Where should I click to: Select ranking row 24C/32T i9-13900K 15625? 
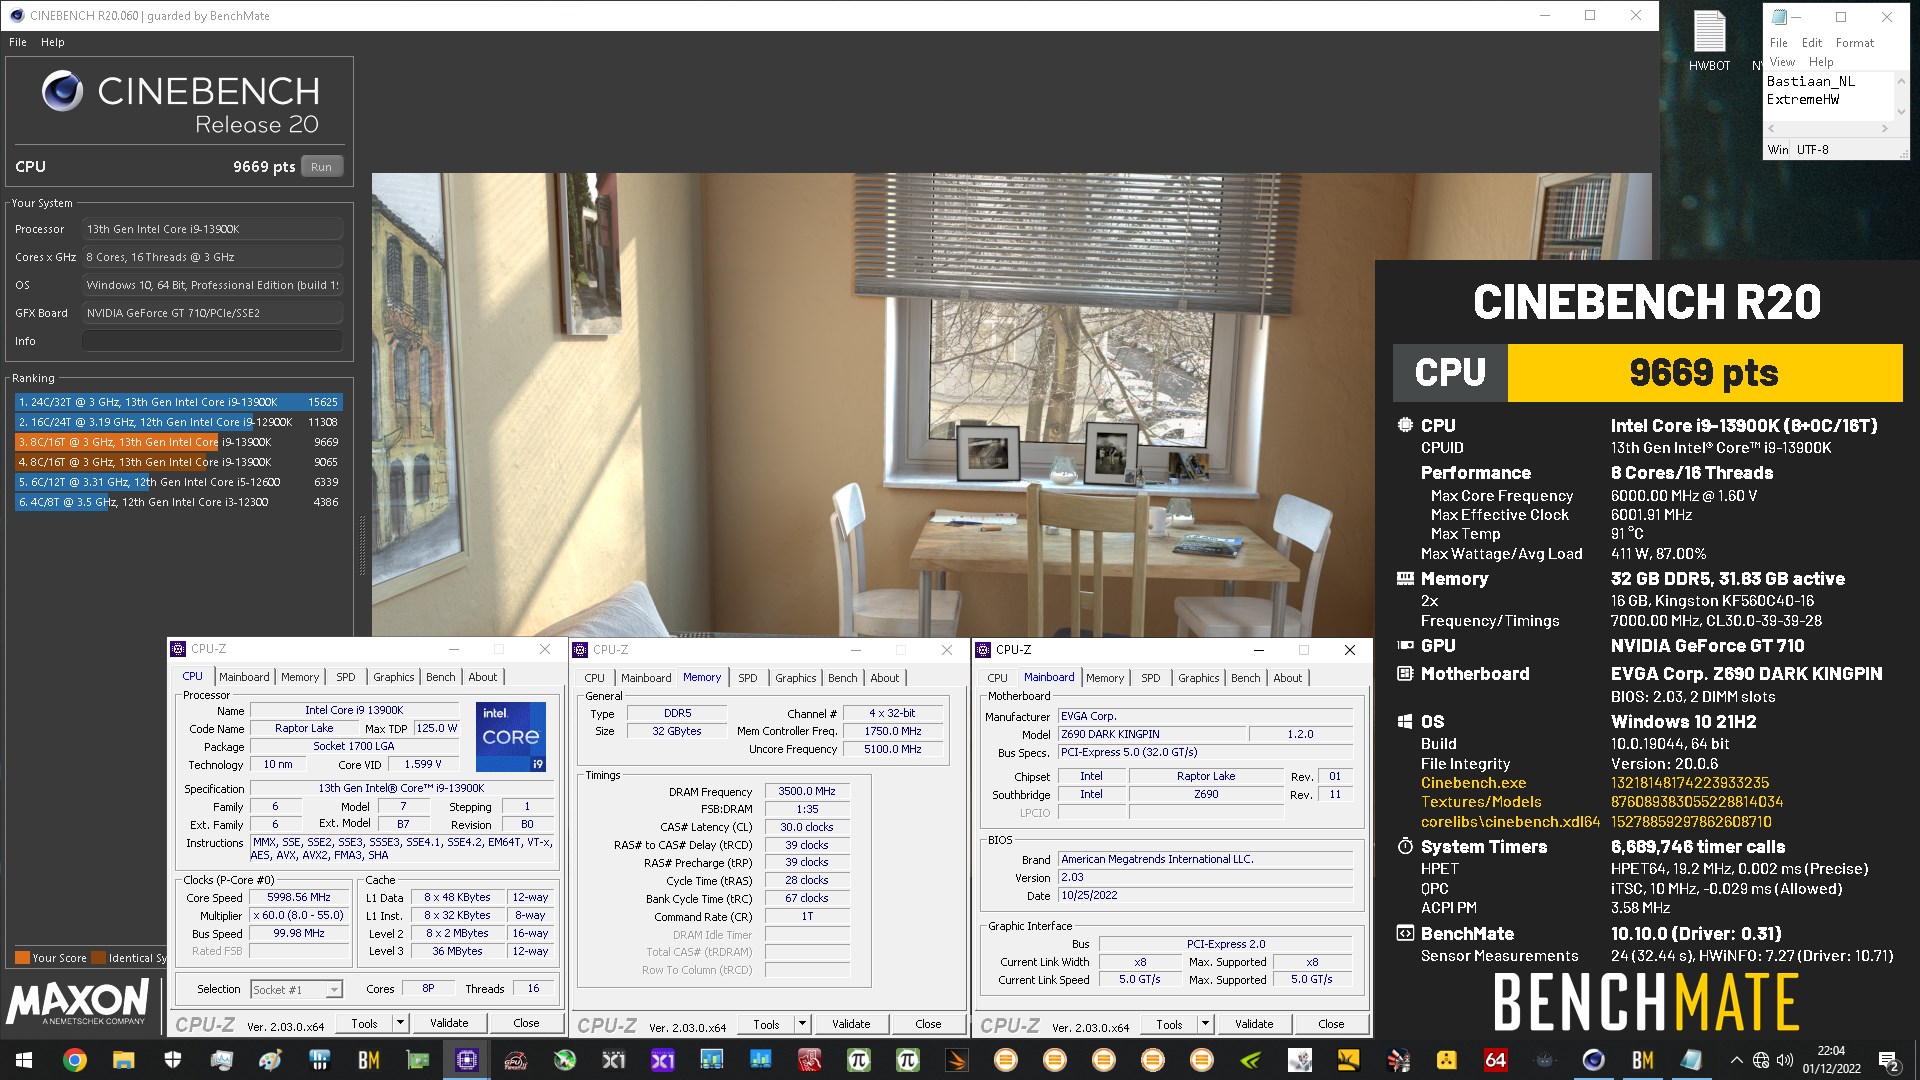tap(178, 402)
